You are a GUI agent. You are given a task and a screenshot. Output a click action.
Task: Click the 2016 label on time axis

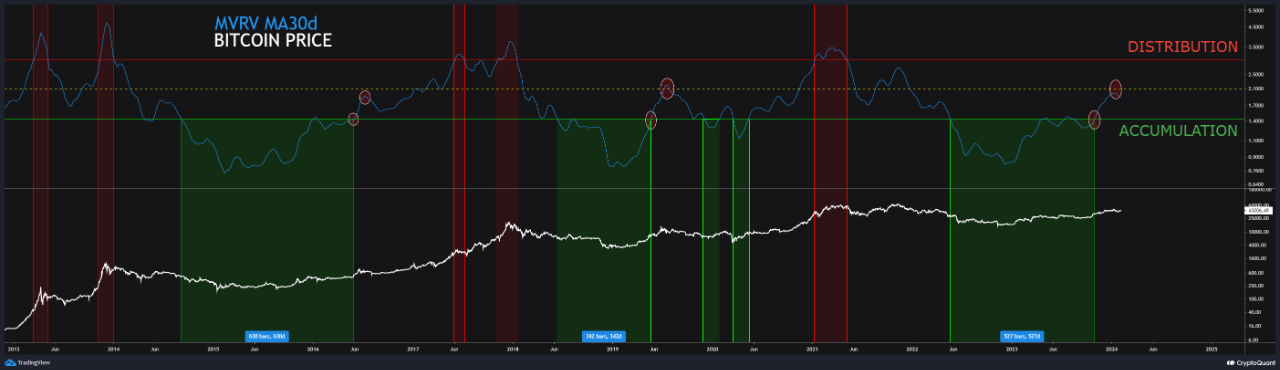tap(313, 349)
